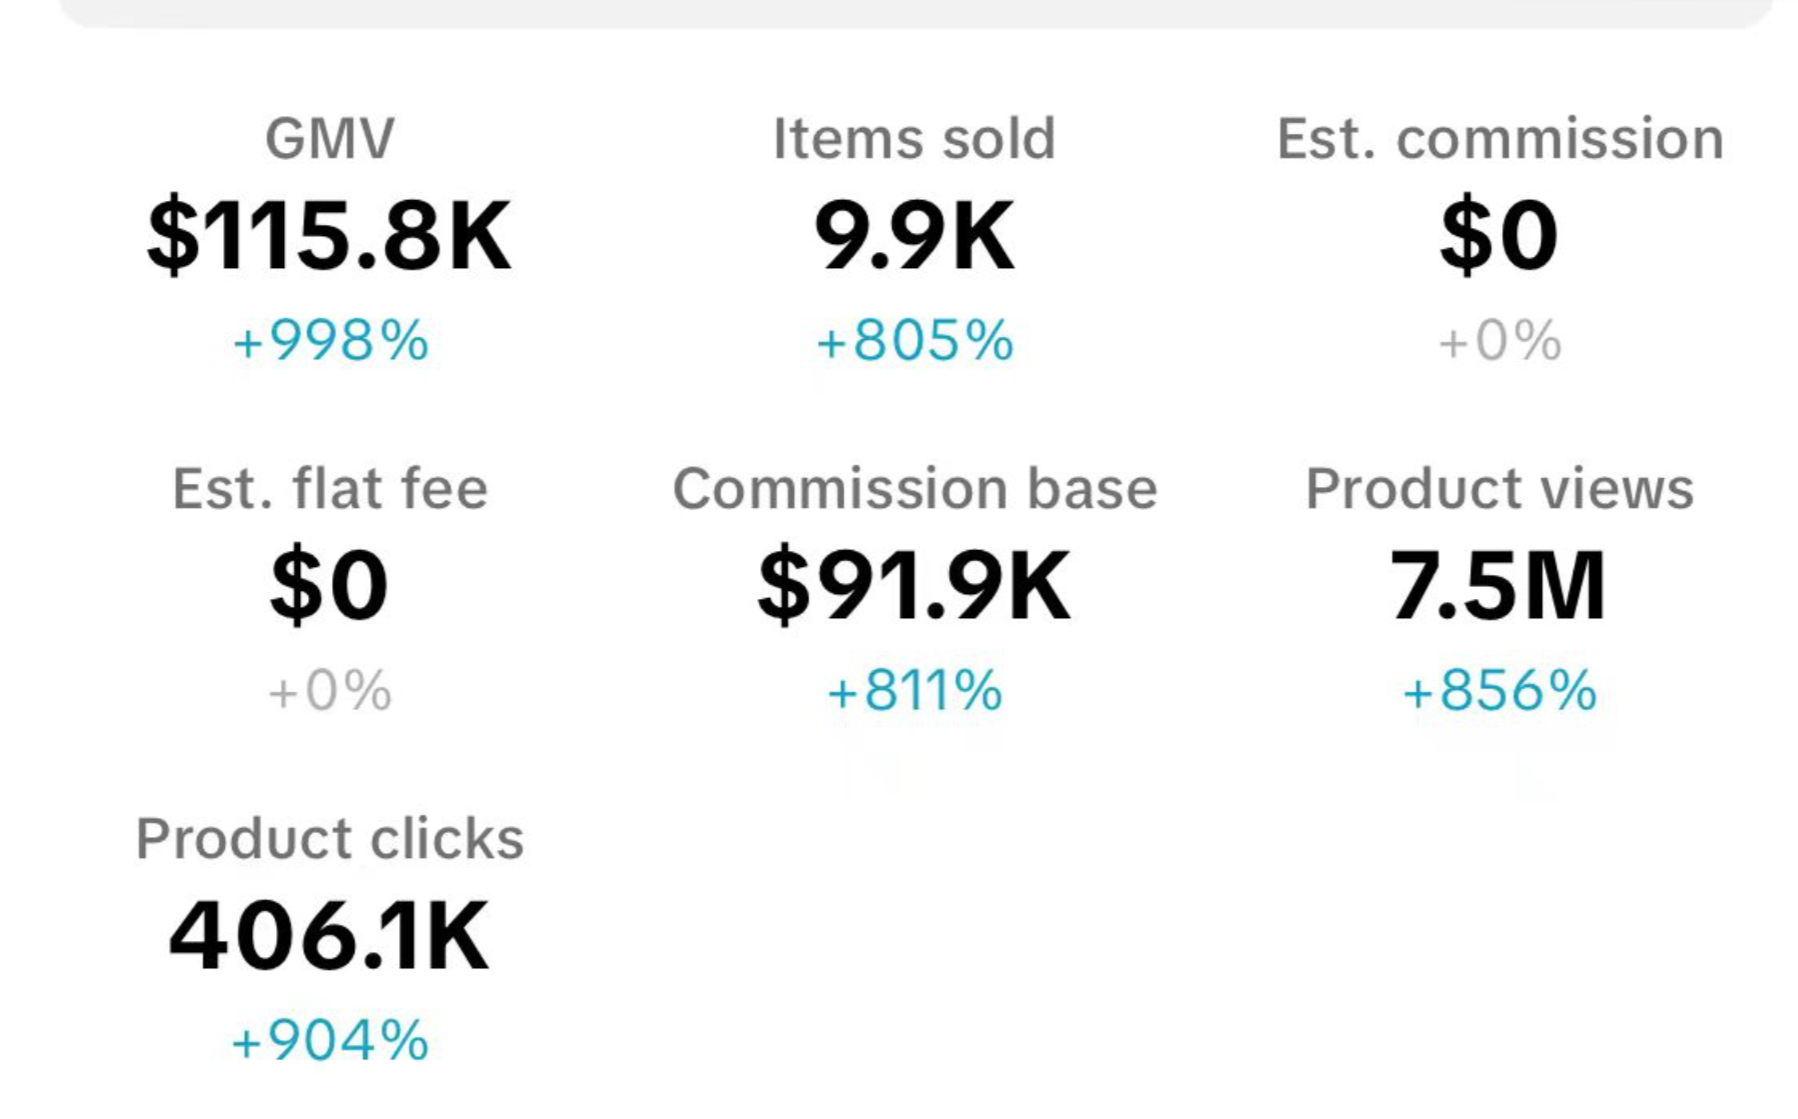
Task: Open the Product clicks label
Action: tap(330, 838)
